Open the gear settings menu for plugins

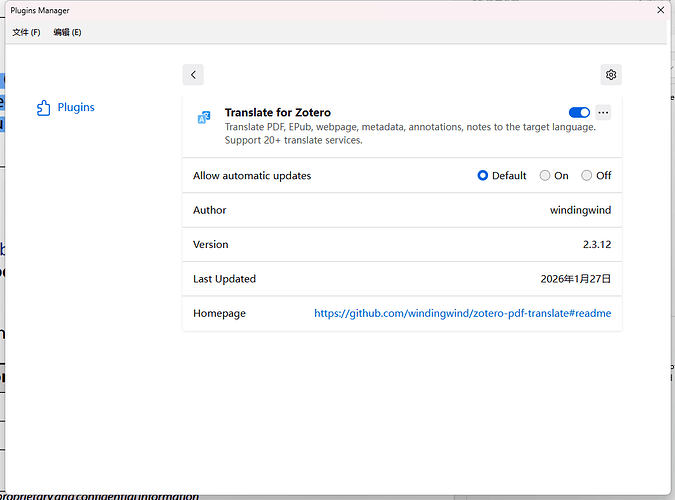(x=611, y=74)
